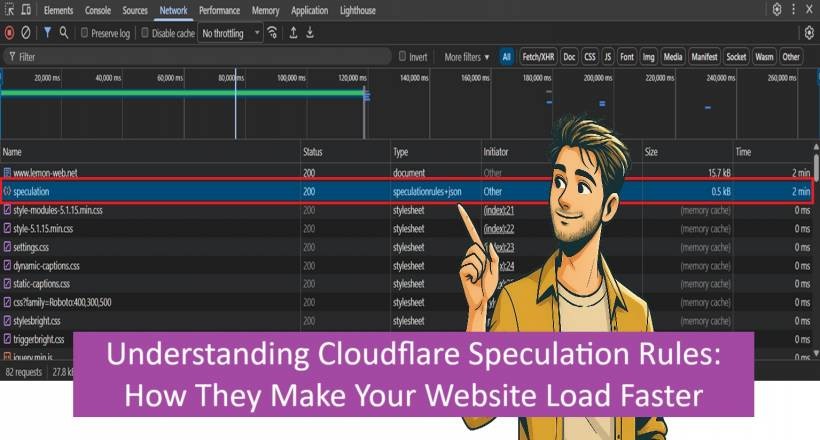Sort by the Size column header
This screenshot has height=440, width=820.
point(688,152)
